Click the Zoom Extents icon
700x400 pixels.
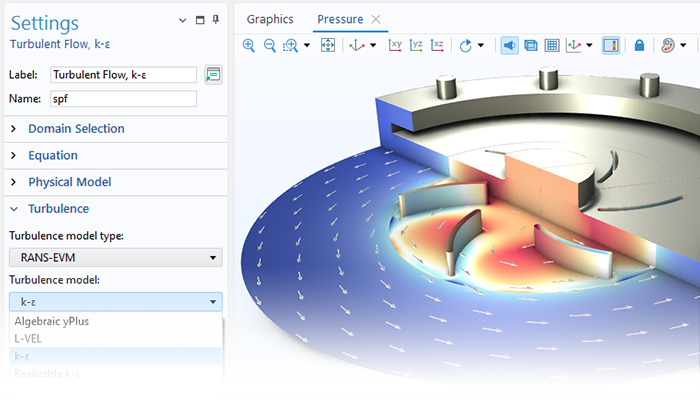(x=328, y=45)
